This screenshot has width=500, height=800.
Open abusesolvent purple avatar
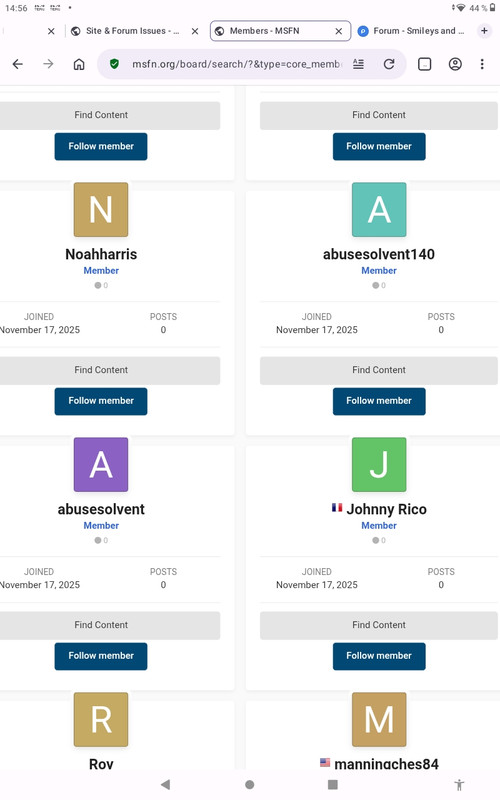[101, 465]
